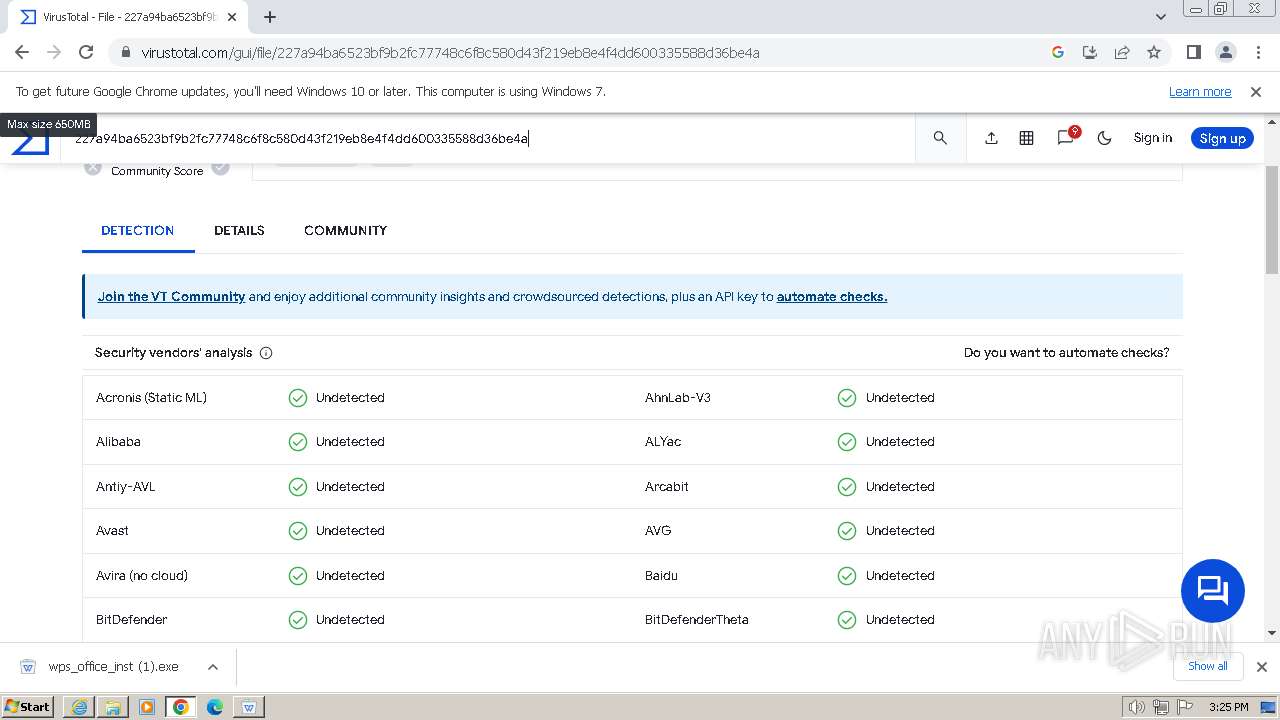Click the browser Forward arrow
1280x720 pixels.
pos(54,52)
